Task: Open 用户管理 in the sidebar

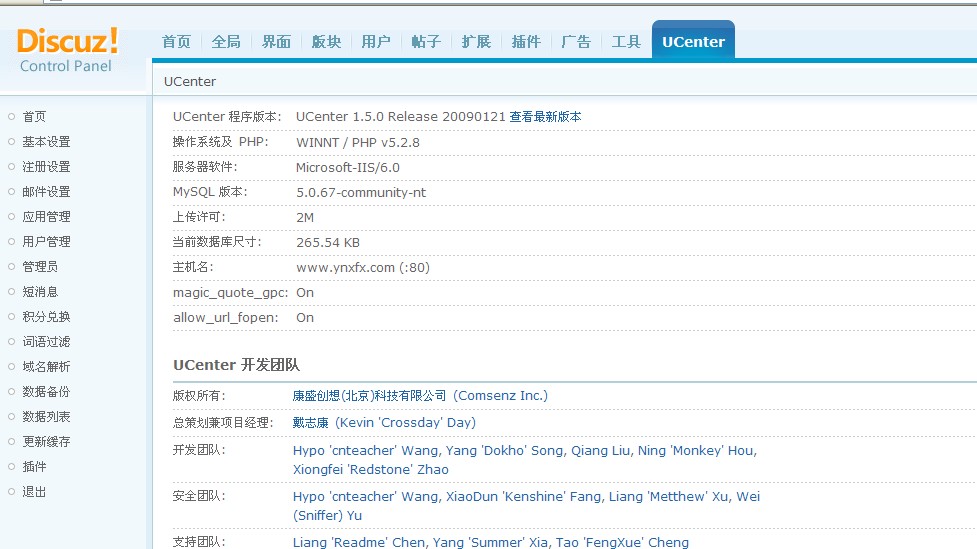Action: click(x=46, y=241)
